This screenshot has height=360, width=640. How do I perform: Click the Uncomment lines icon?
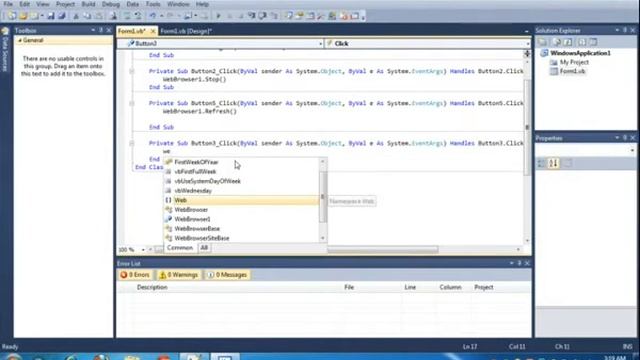(x=138, y=16)
